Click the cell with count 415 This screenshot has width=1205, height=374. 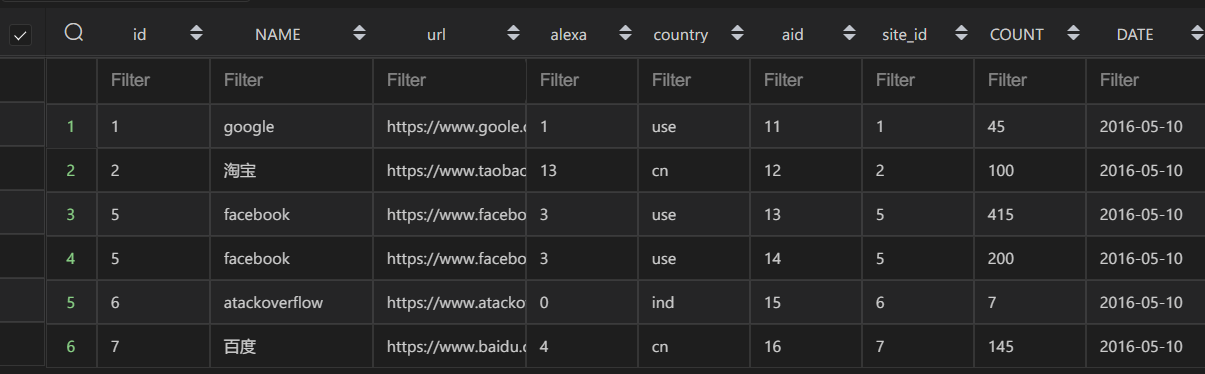(1030, 214)
